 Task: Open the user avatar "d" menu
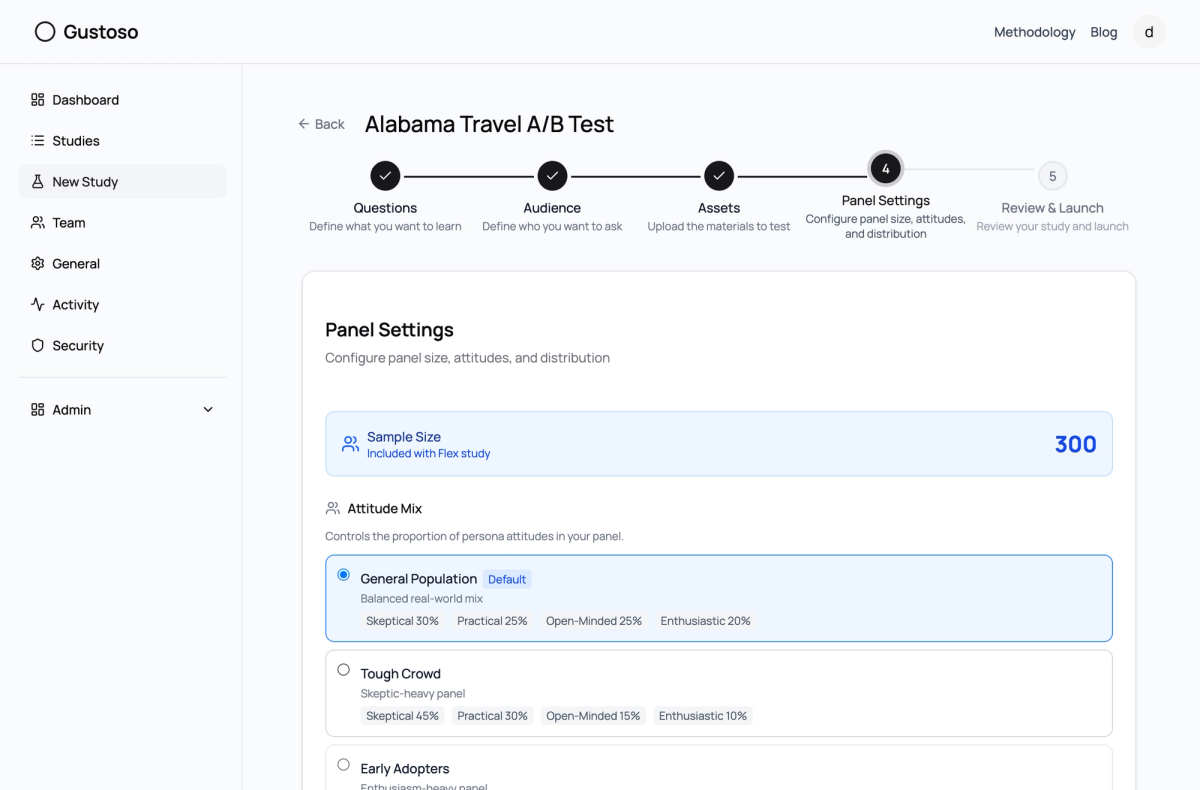coord(1149,32)
